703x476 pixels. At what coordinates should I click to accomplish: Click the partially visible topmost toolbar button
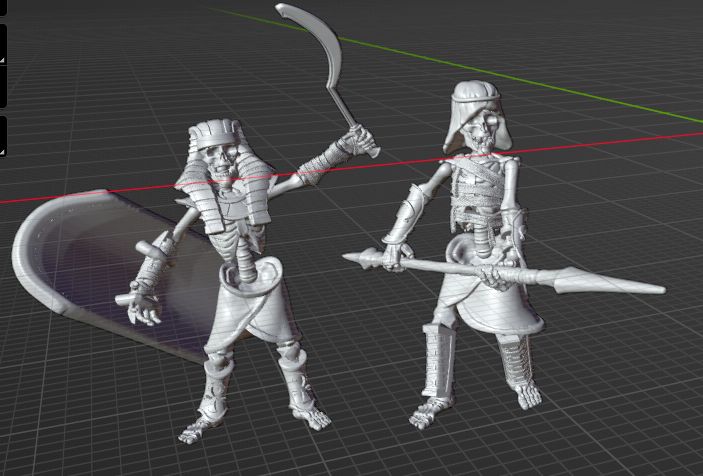coord(2,8)
